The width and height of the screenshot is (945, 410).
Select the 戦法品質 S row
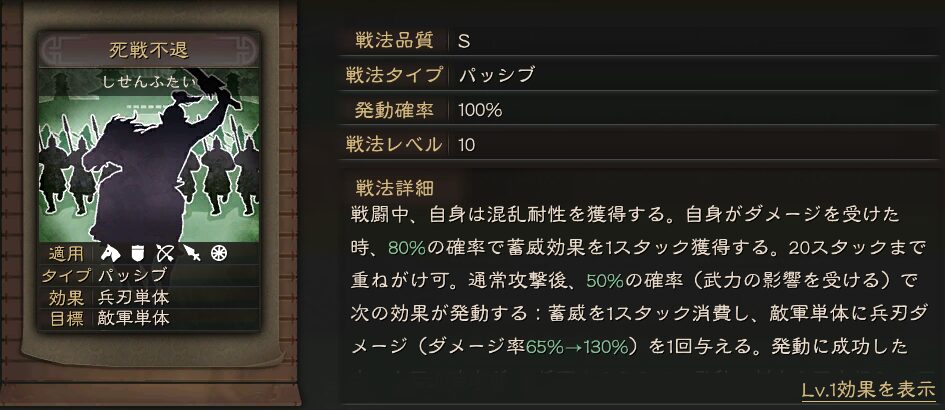(x=640, y=41)
